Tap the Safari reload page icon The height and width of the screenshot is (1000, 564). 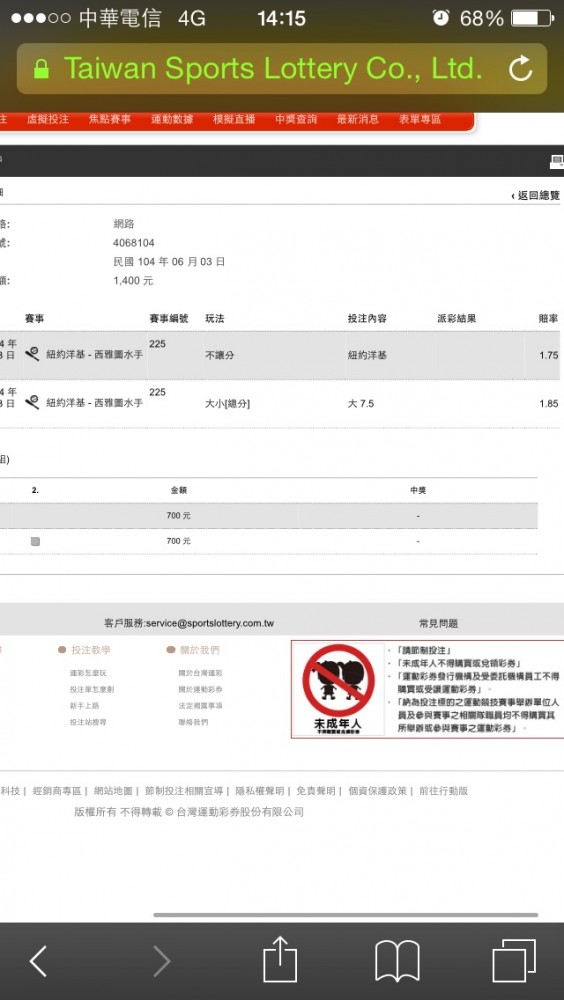pos(521,69)
